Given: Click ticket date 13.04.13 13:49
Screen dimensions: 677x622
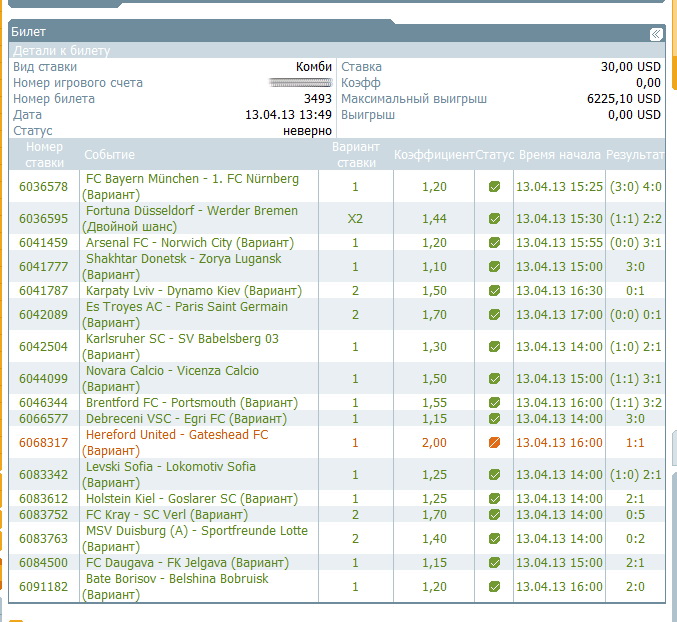Looking at the screenshot, I should pos(288,114).
